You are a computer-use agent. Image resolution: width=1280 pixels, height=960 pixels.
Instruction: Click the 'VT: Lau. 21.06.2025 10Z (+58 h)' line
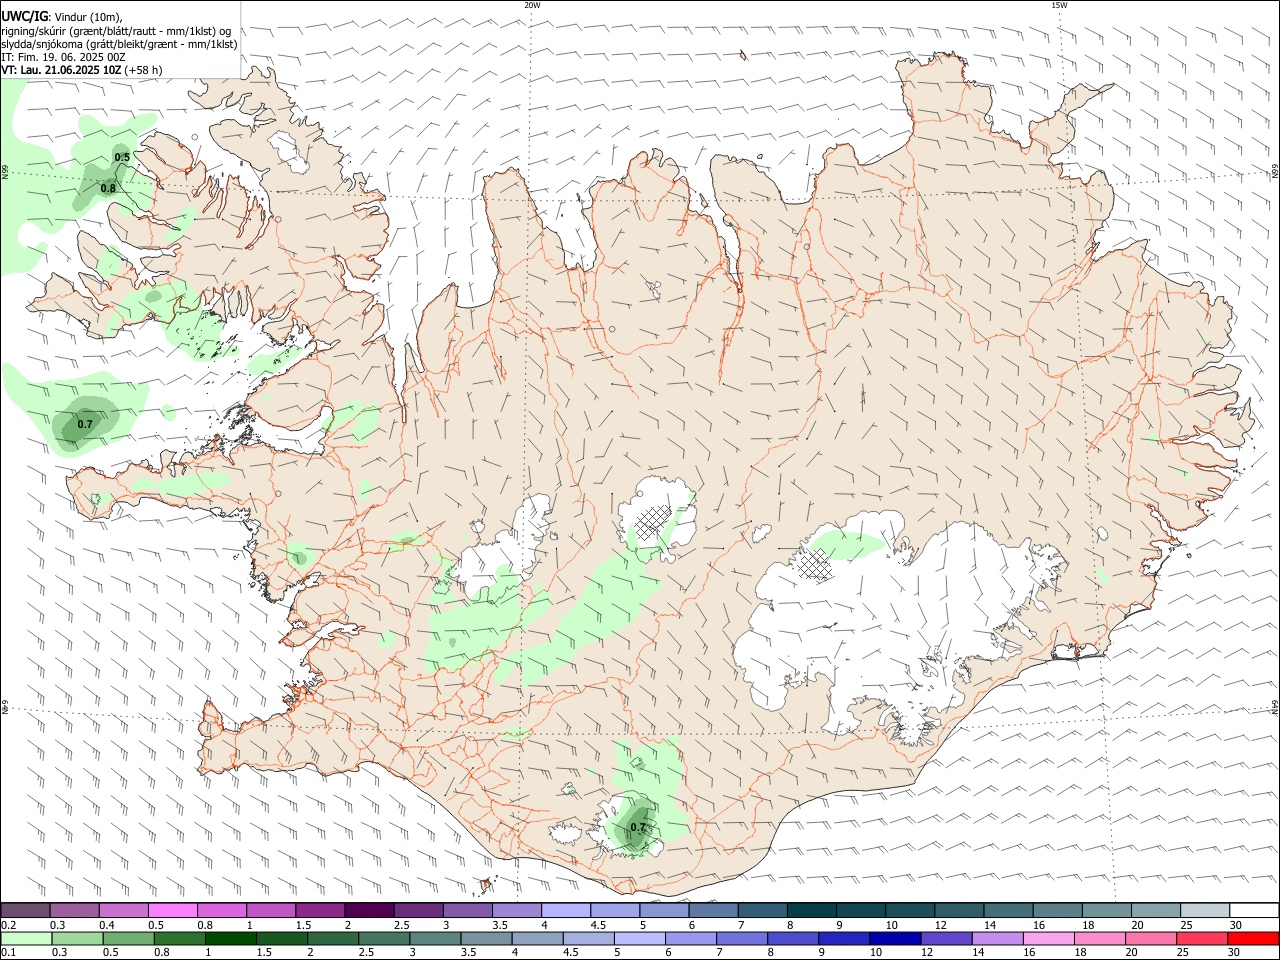coord(82,70)
